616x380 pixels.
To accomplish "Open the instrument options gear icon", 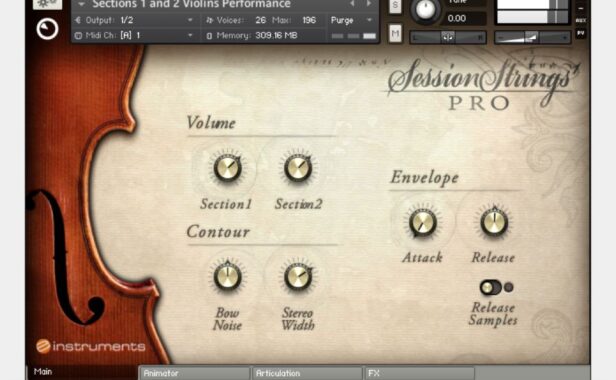I will (x=47, y=4).
